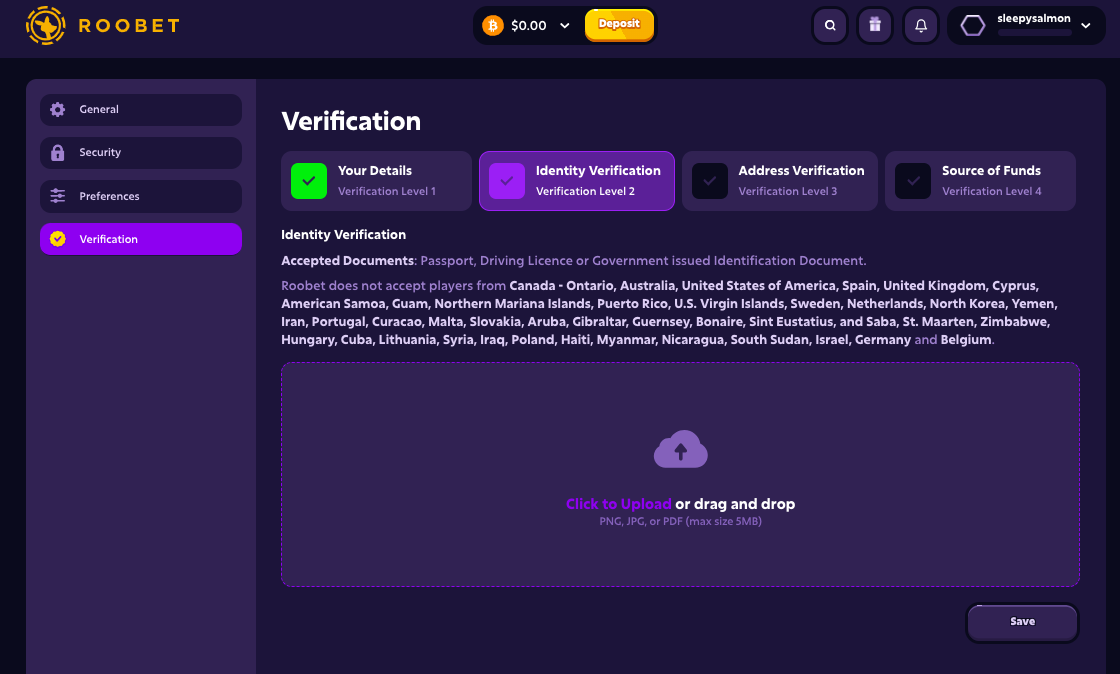Click the cloud upload icon

click(681, 449)
